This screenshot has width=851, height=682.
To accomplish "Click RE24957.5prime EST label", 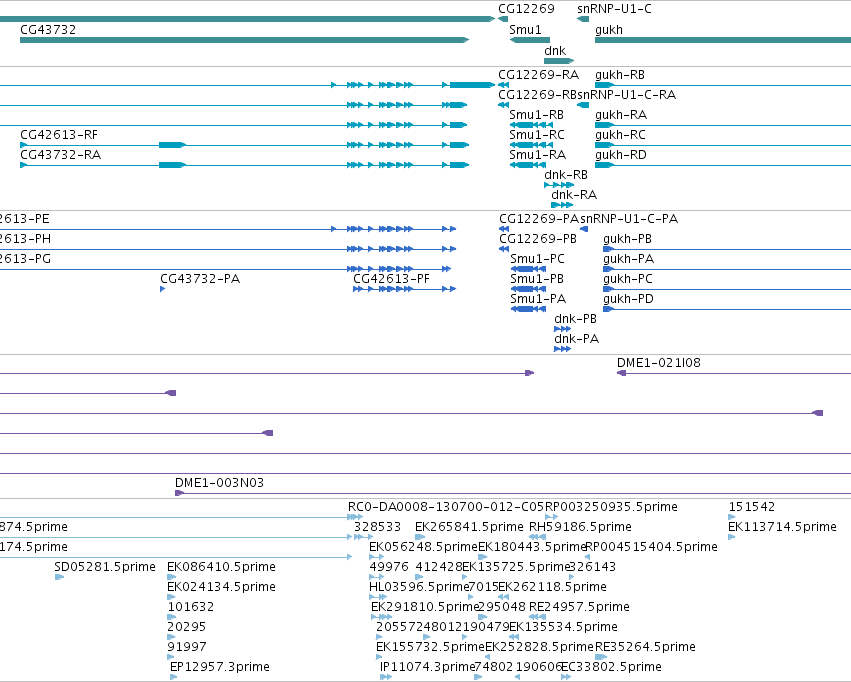I will tap(579, 607).
